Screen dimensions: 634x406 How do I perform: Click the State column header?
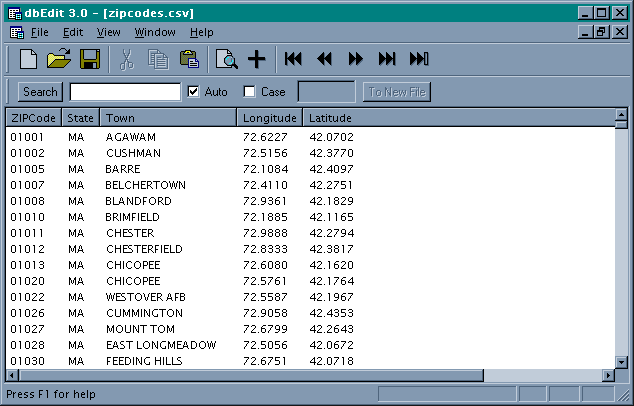80,118
